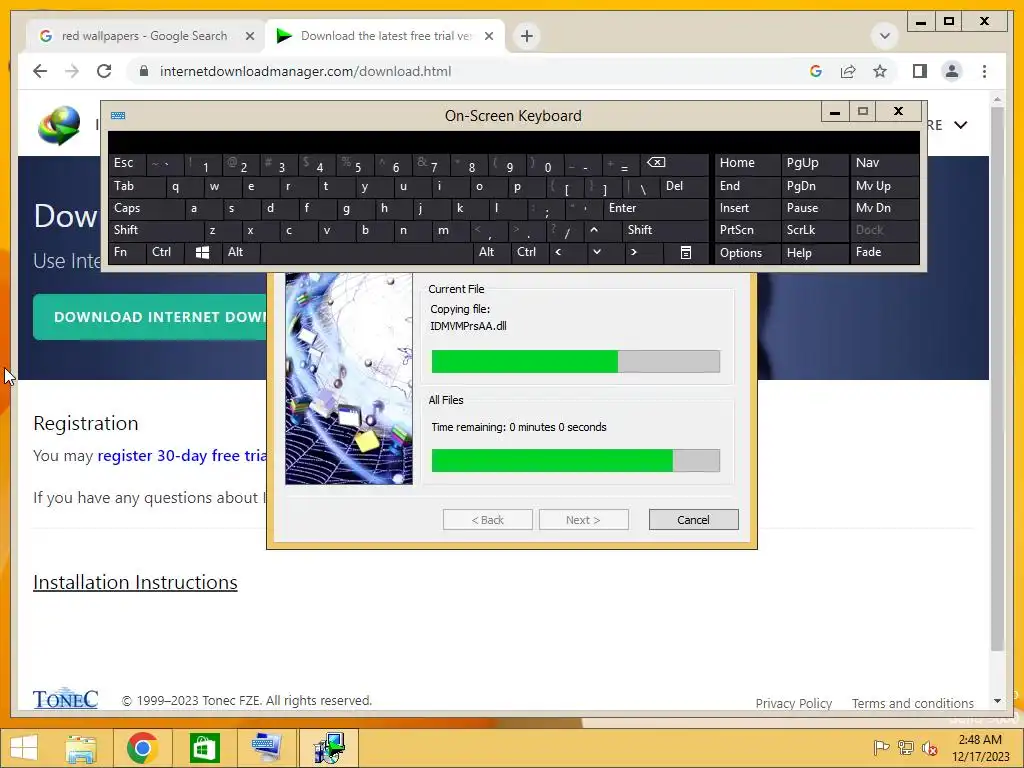Open the Privacy Policy link
The width and height of the screenshot is (1024, 768).
point(793,703)
